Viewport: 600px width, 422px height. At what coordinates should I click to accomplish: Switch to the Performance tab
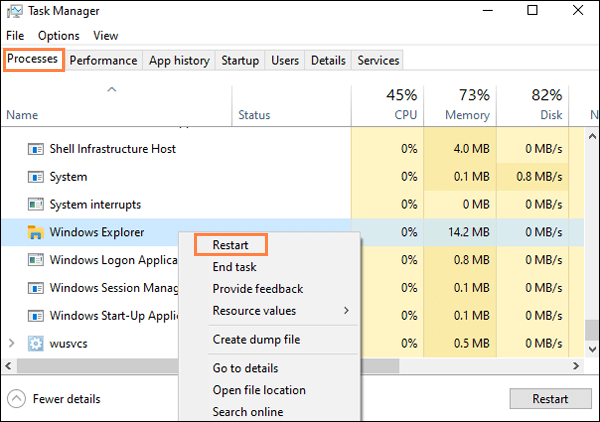tap(103, 60)
